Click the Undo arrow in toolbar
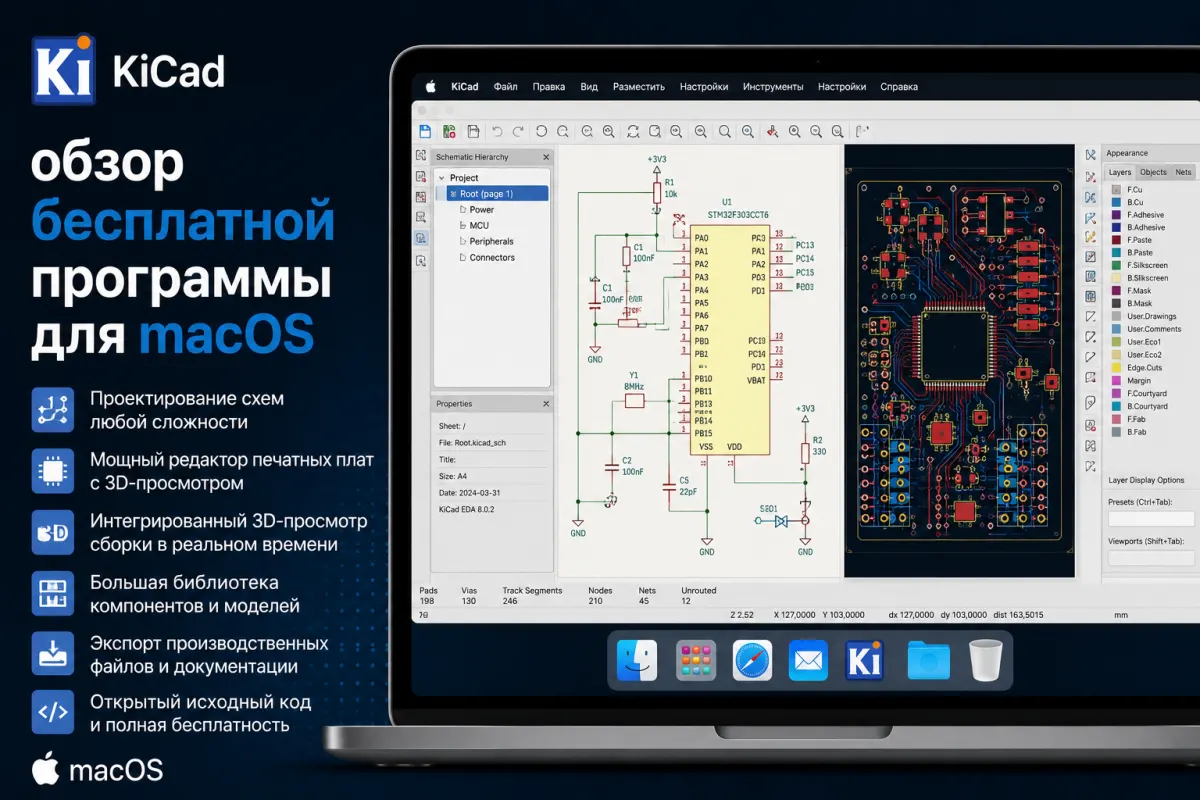 pyautogui.click(x=498, y=131)
